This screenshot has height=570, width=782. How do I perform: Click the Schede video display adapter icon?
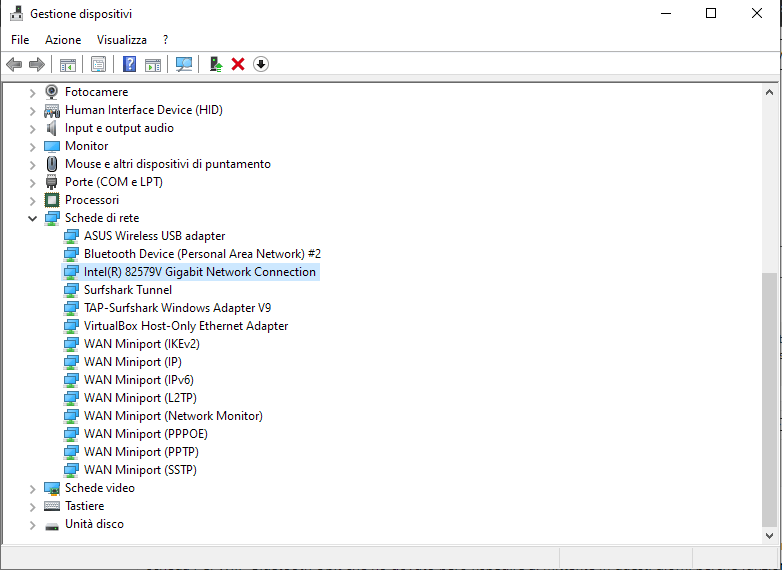point(52,488)
